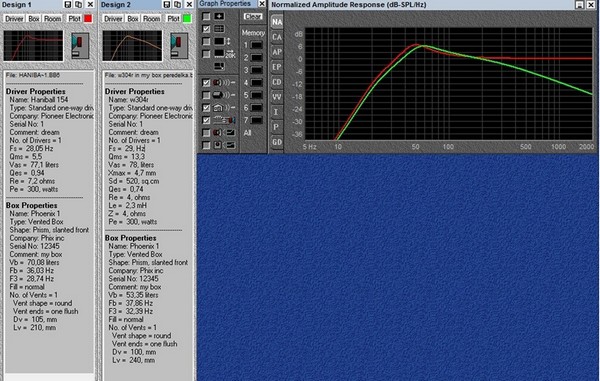This screenshot has height=381, width=600.
Task: Select memory slot 5 swatch
Action: (256, 95)
